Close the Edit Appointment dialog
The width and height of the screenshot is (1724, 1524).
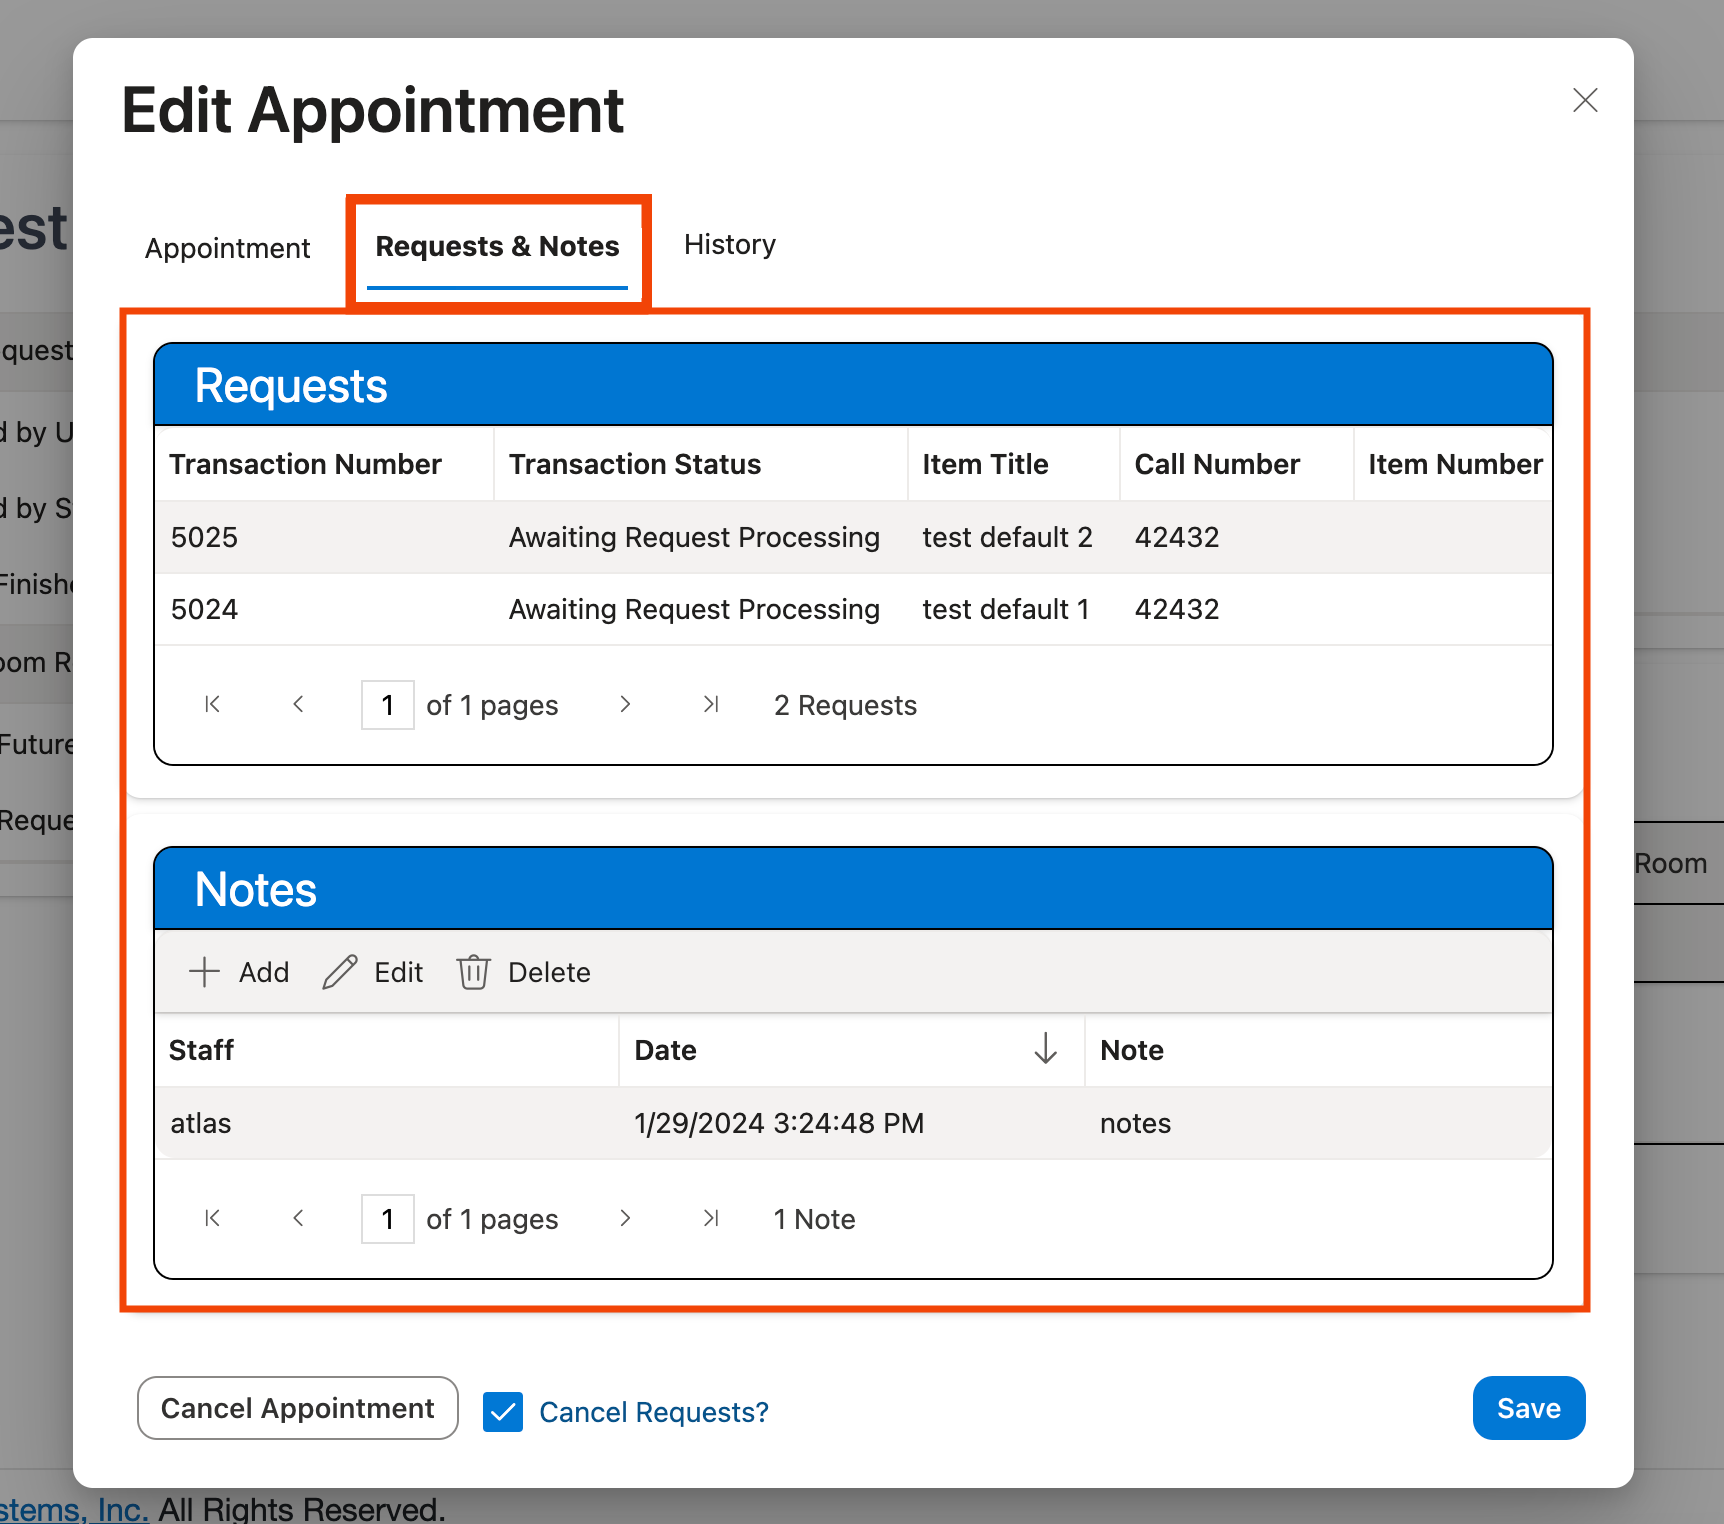pos(1585,100)
